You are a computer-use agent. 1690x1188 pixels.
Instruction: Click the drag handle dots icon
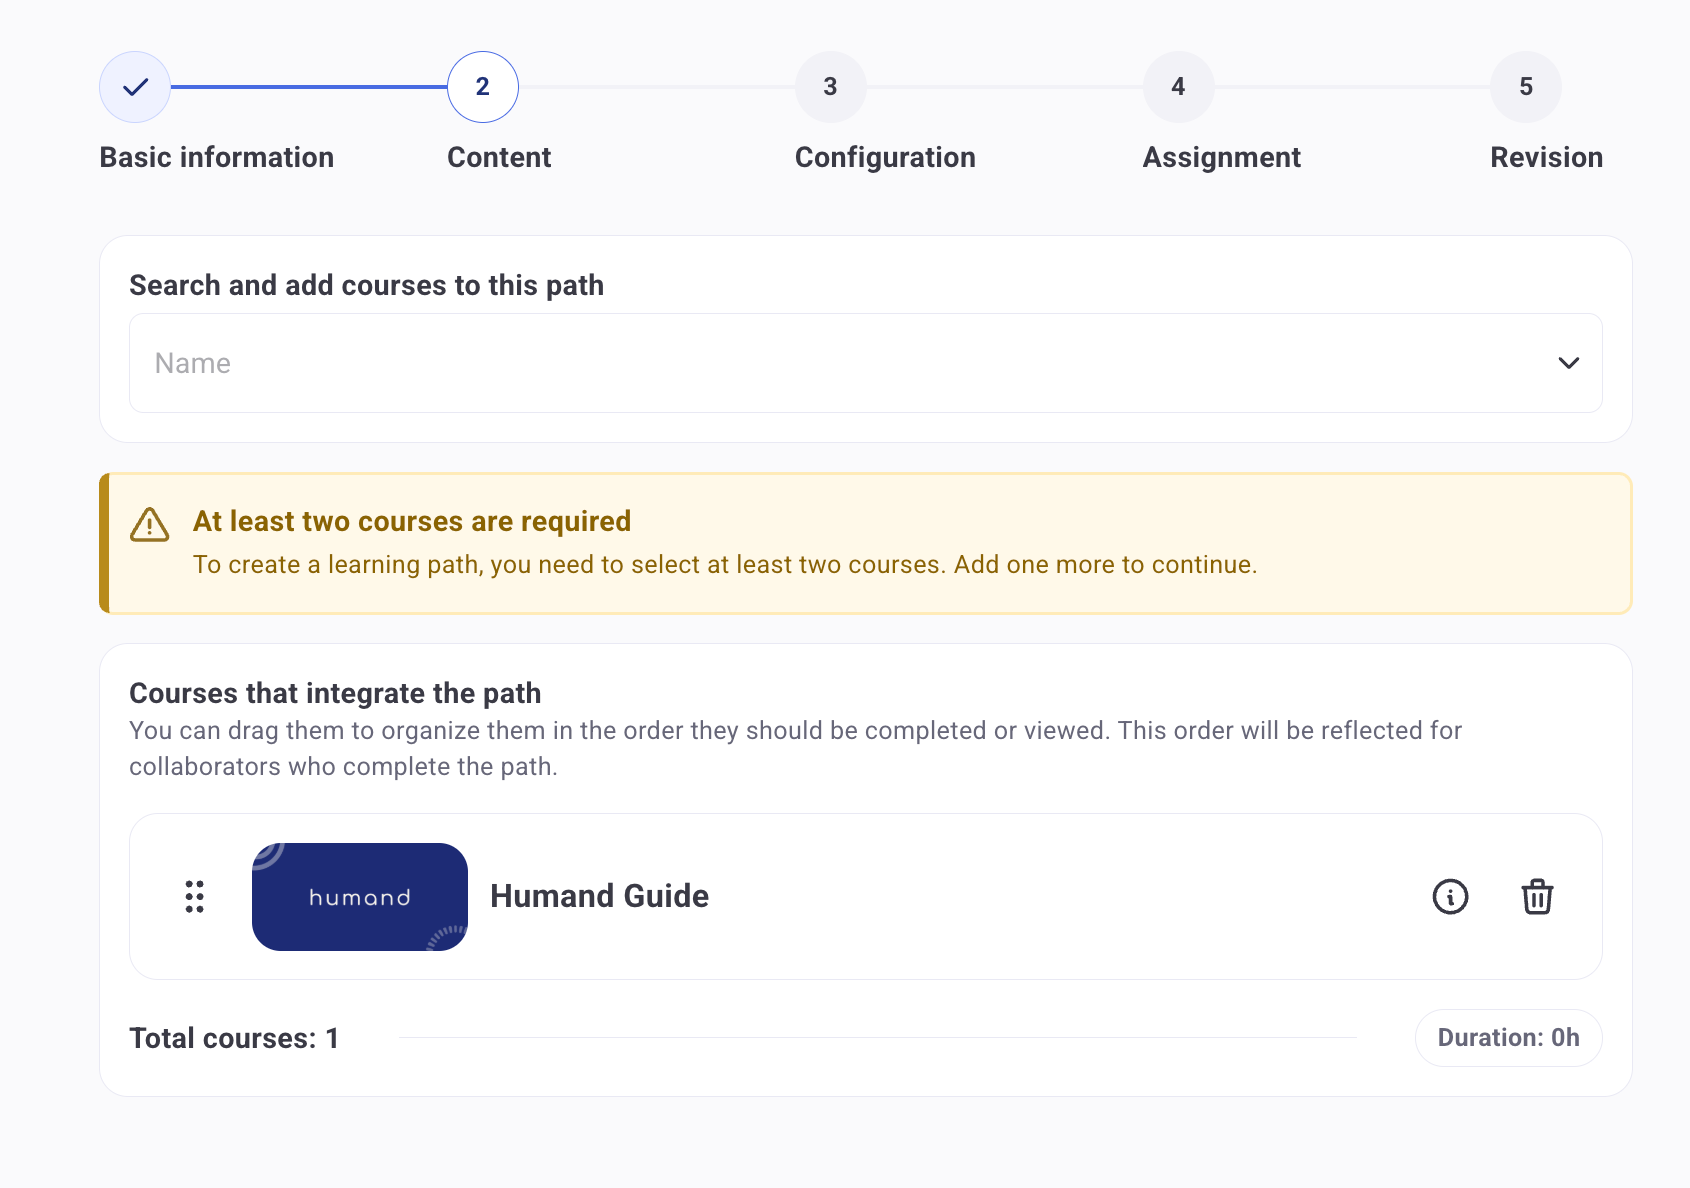pyautogui.click(x=195, y=897)
